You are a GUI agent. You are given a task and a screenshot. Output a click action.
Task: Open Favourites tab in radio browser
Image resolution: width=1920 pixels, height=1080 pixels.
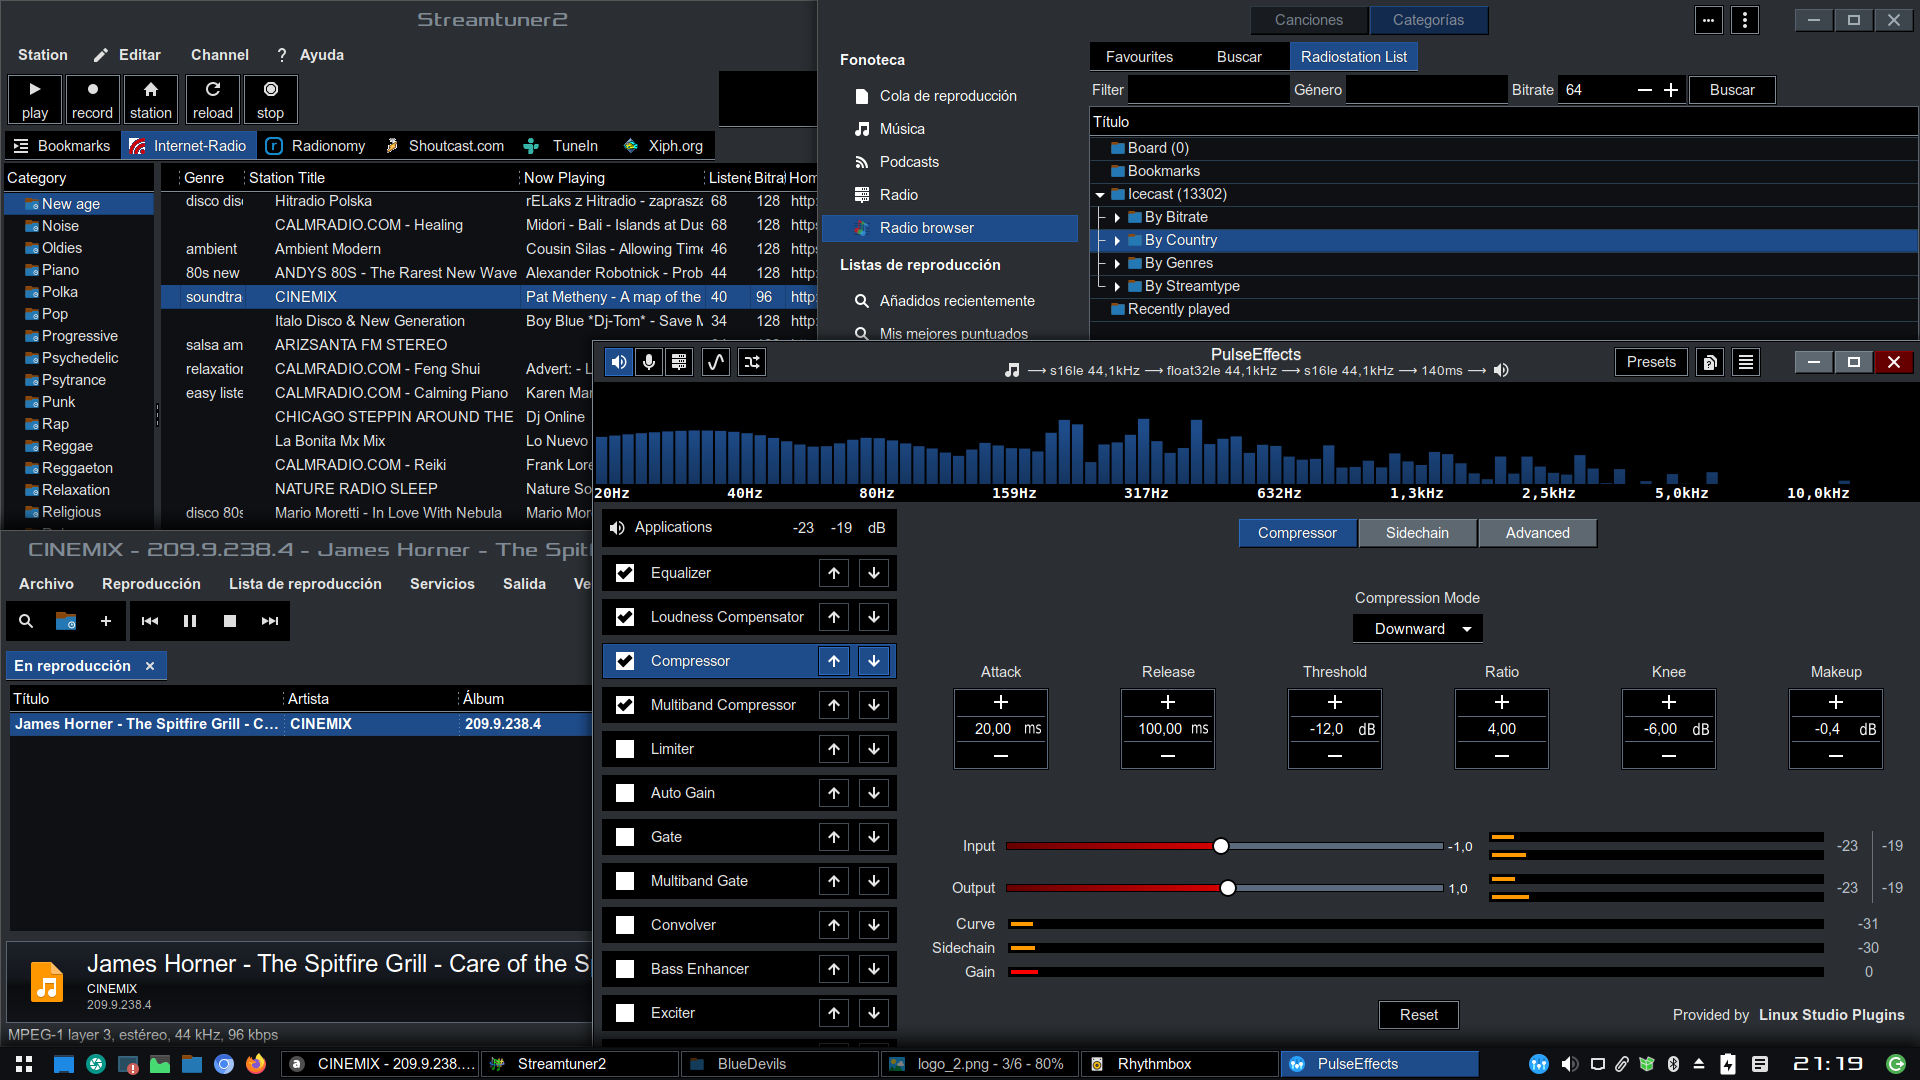(1139, 57)
